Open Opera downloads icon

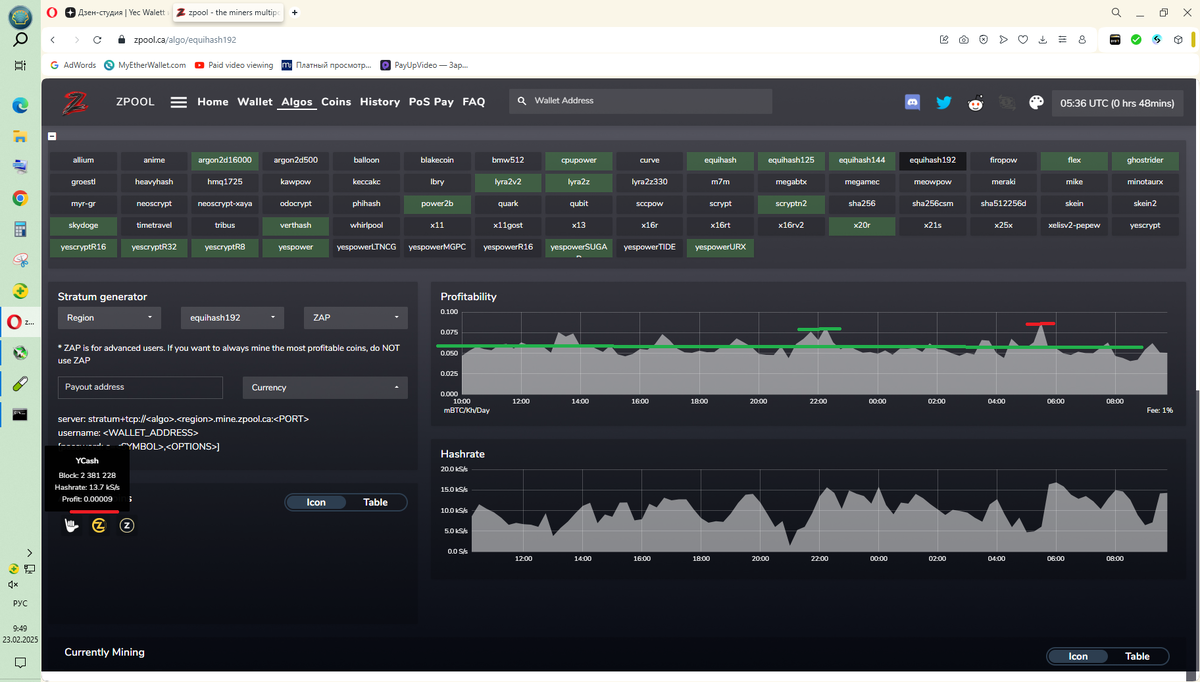1042,40
